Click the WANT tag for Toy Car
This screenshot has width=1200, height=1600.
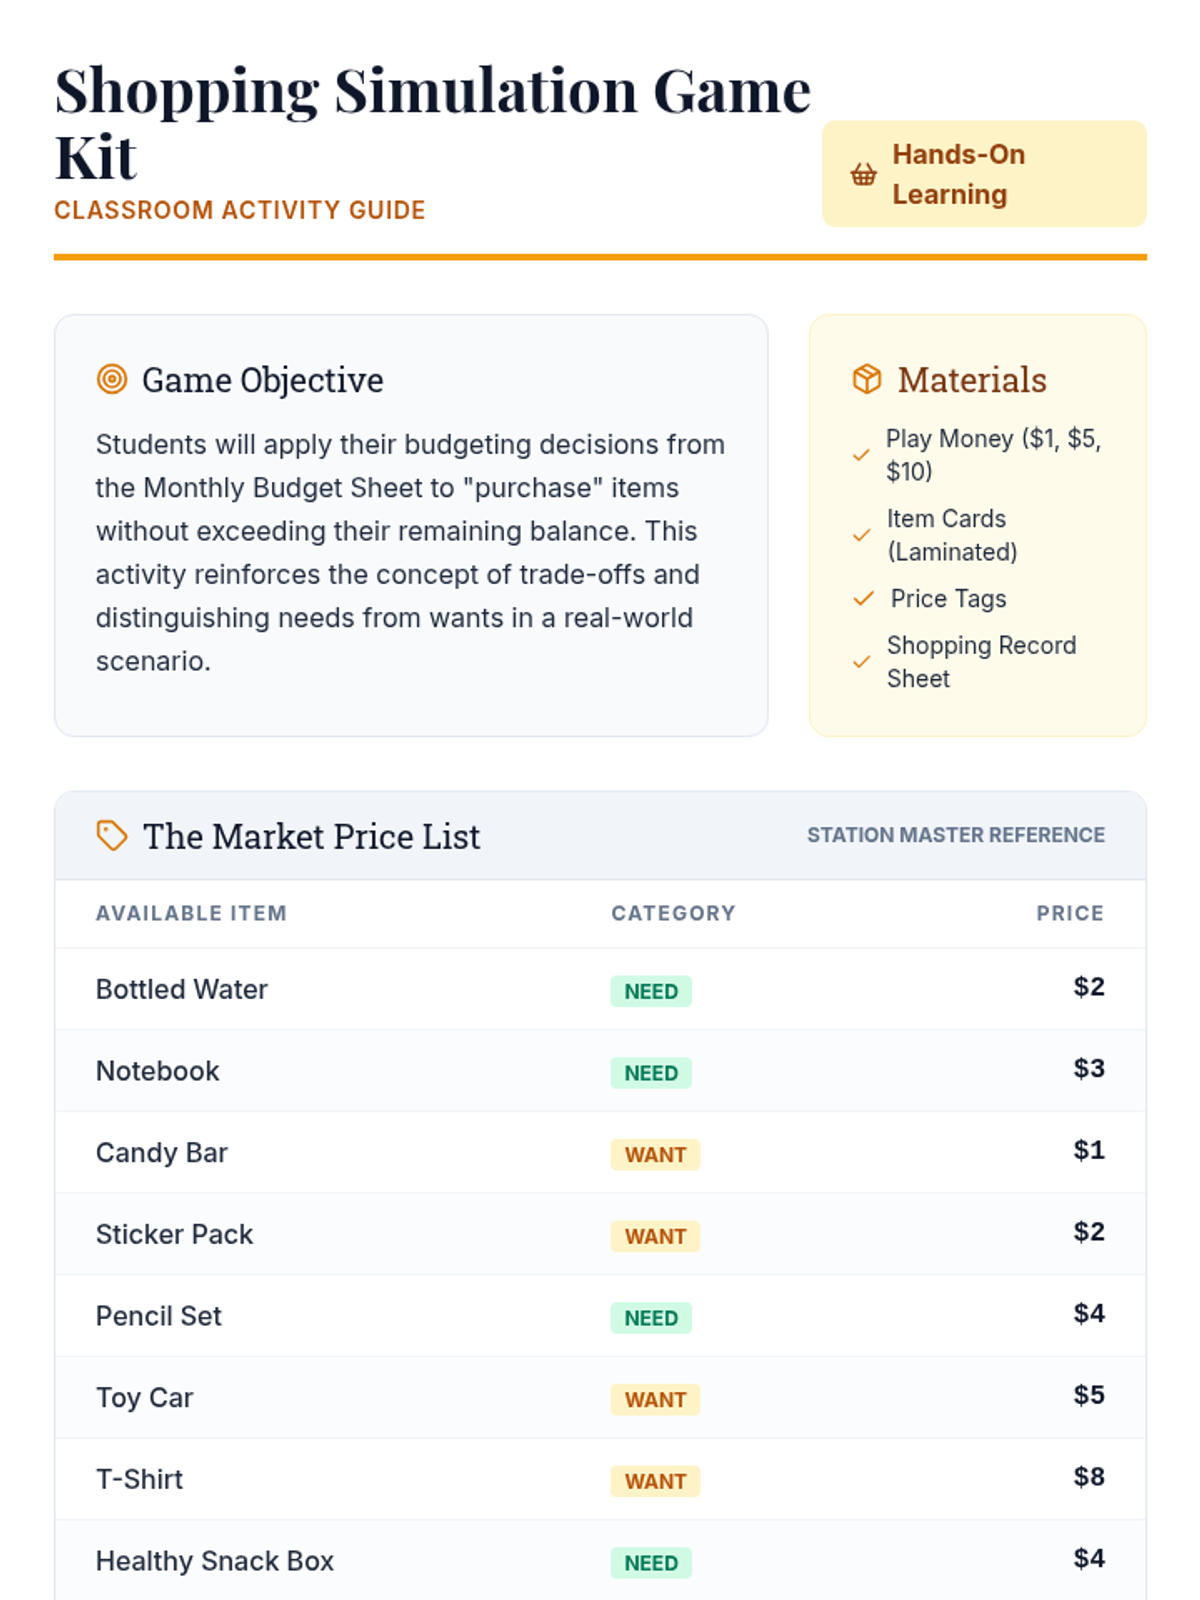[655, 1400]
